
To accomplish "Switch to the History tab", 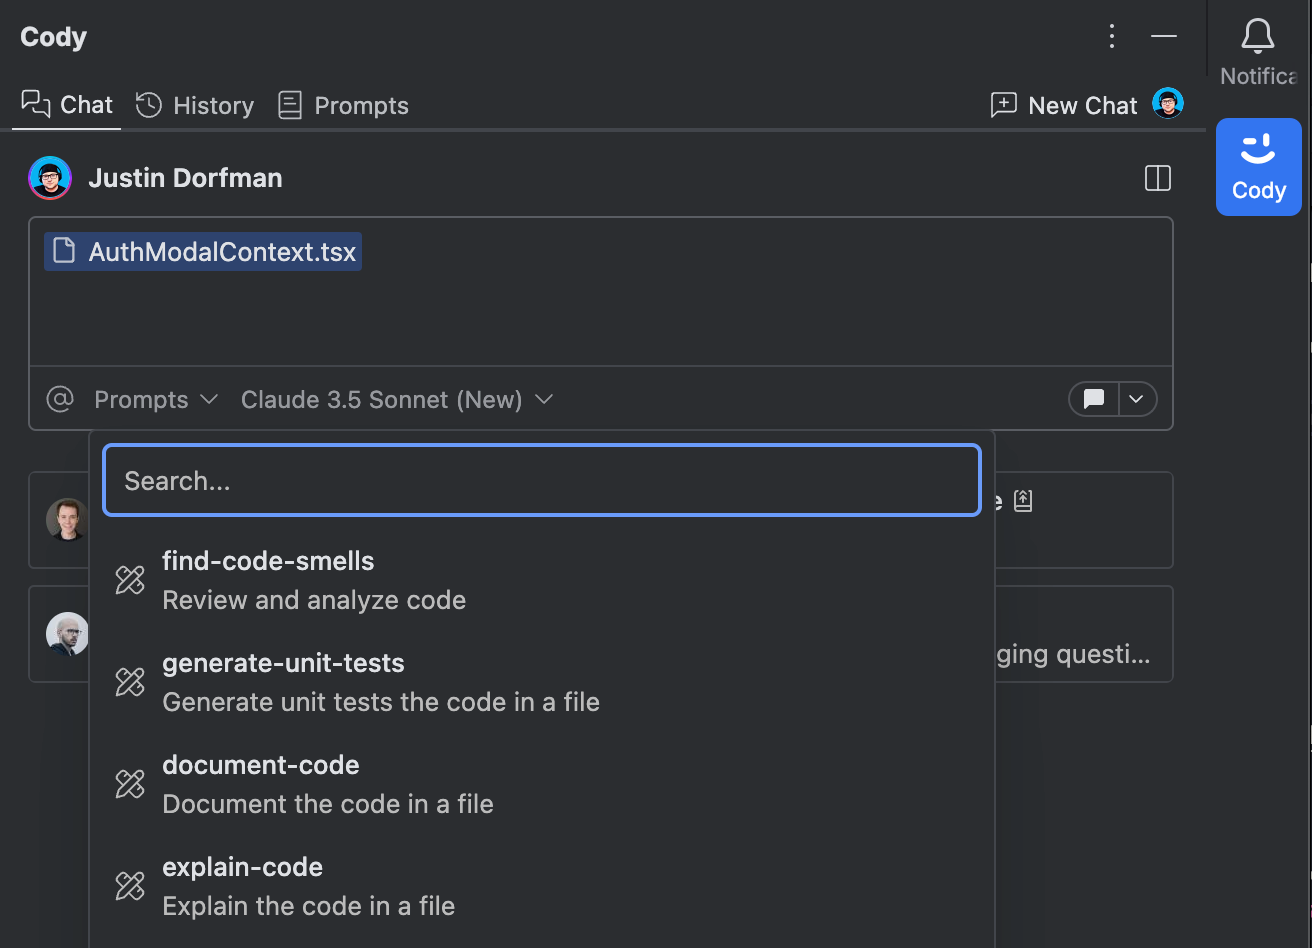I will point(195,105).
